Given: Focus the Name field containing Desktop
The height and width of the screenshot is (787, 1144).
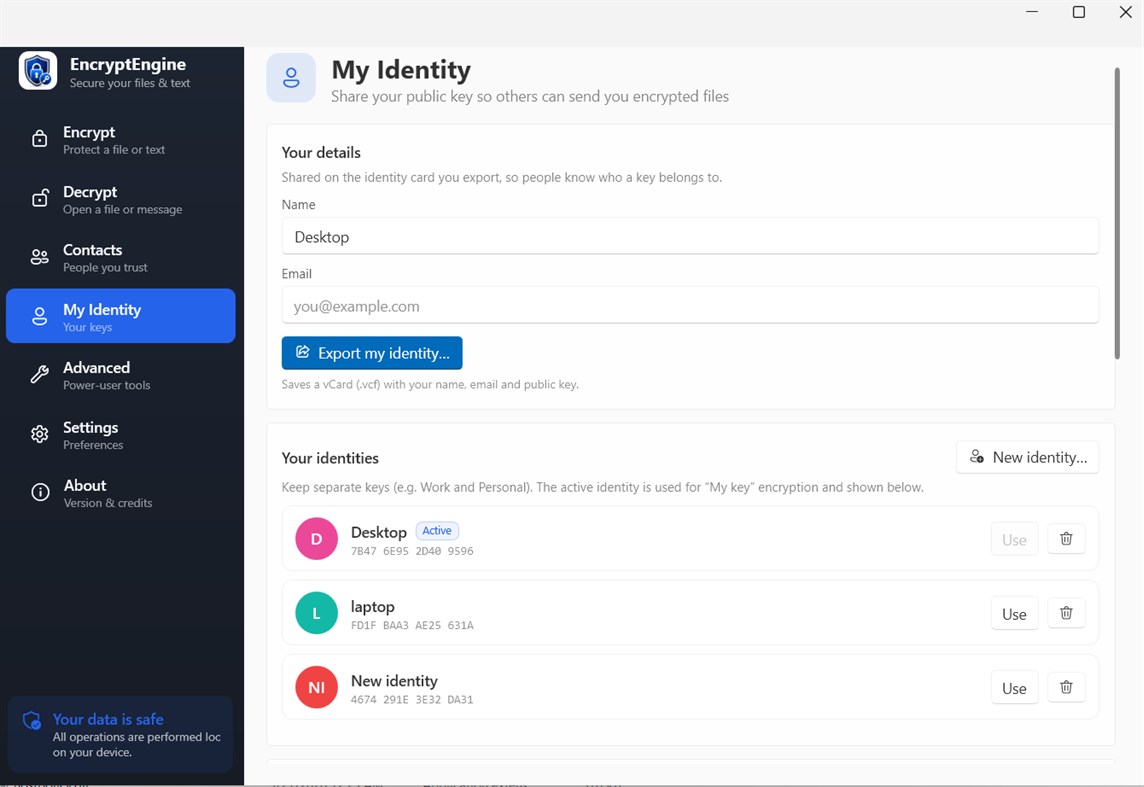Looking at the screenshot, I should [690, 236].
